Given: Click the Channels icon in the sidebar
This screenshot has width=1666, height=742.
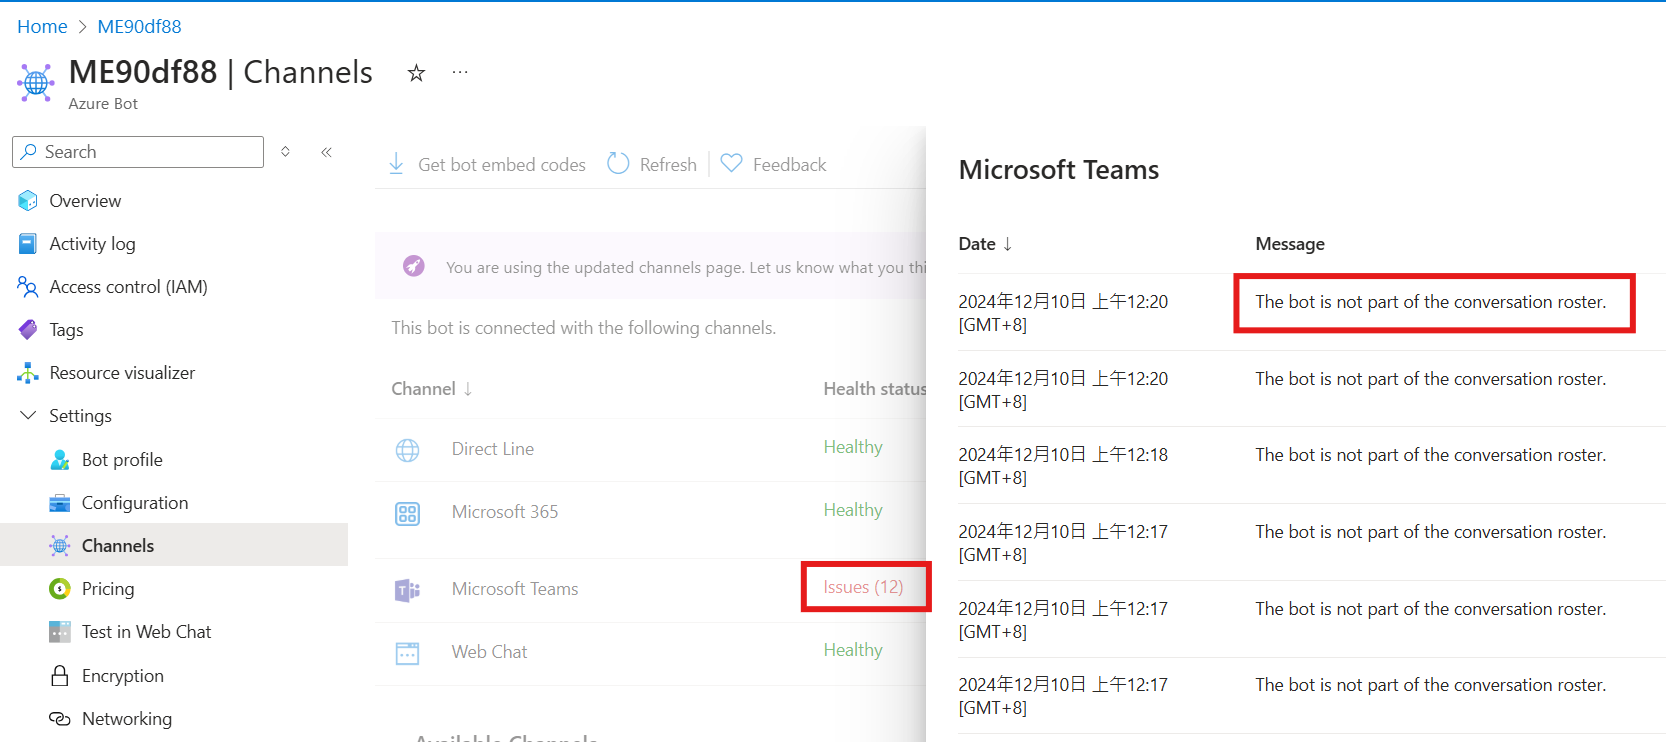Looking at the screenshot, I should click(x=60, y=546).
